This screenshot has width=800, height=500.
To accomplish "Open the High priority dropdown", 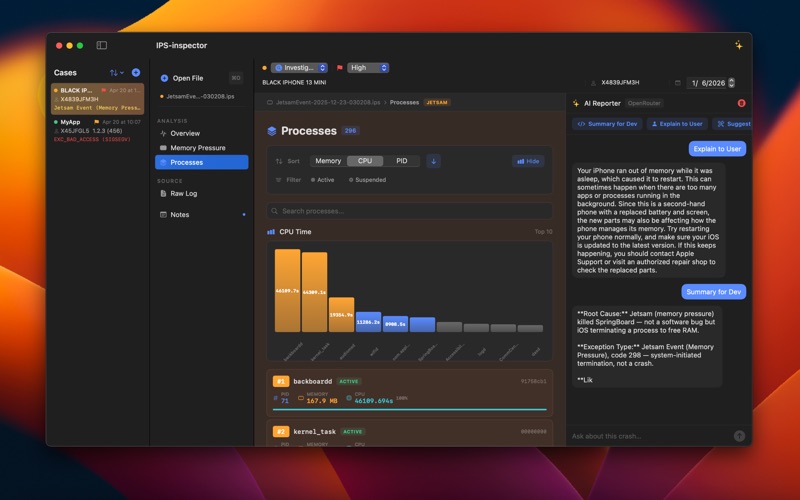I will [x=368, y=67].
